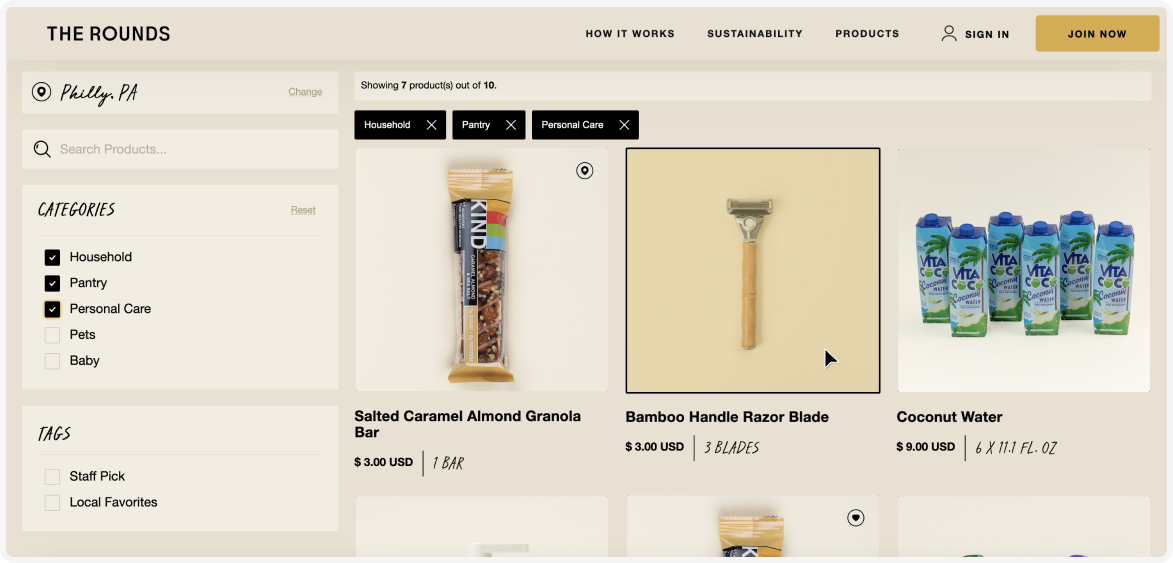
Task: Click the heart badge on the lower product card
Action: click(856, 517)
